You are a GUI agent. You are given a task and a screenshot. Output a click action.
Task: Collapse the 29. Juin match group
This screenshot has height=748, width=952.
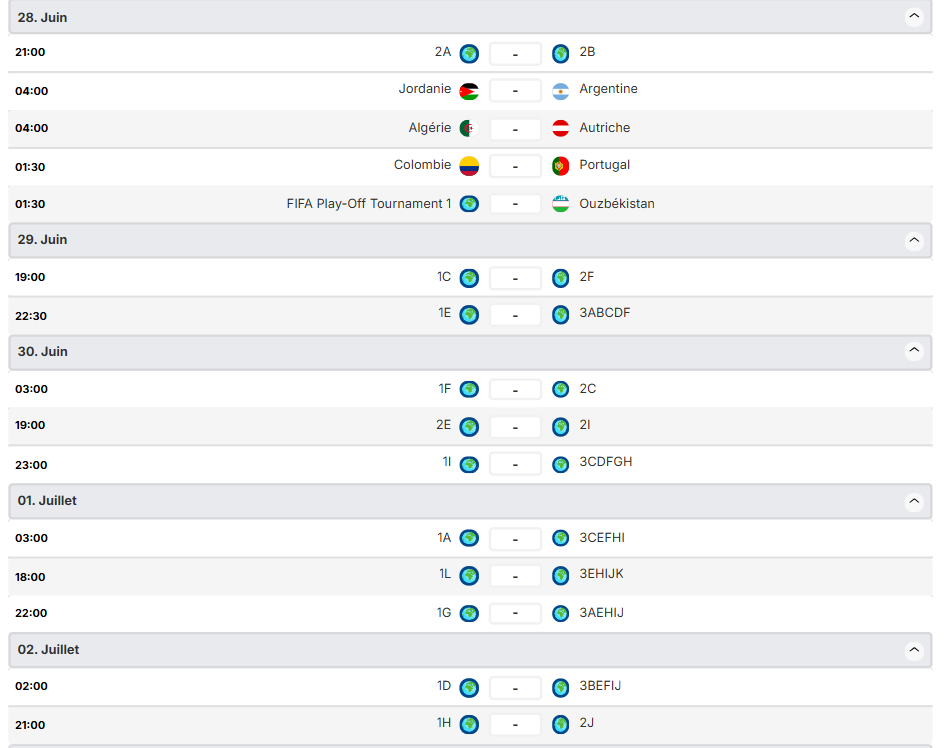[913, 241]
